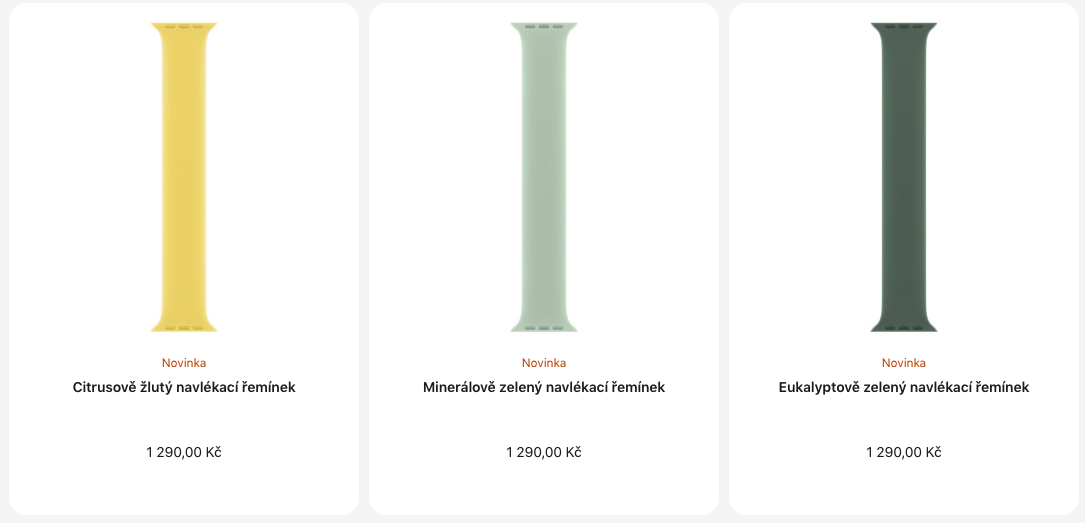Click the Minerálově zelený navlékací řemínek title
1085x523 pixels.
pos(544,387)
